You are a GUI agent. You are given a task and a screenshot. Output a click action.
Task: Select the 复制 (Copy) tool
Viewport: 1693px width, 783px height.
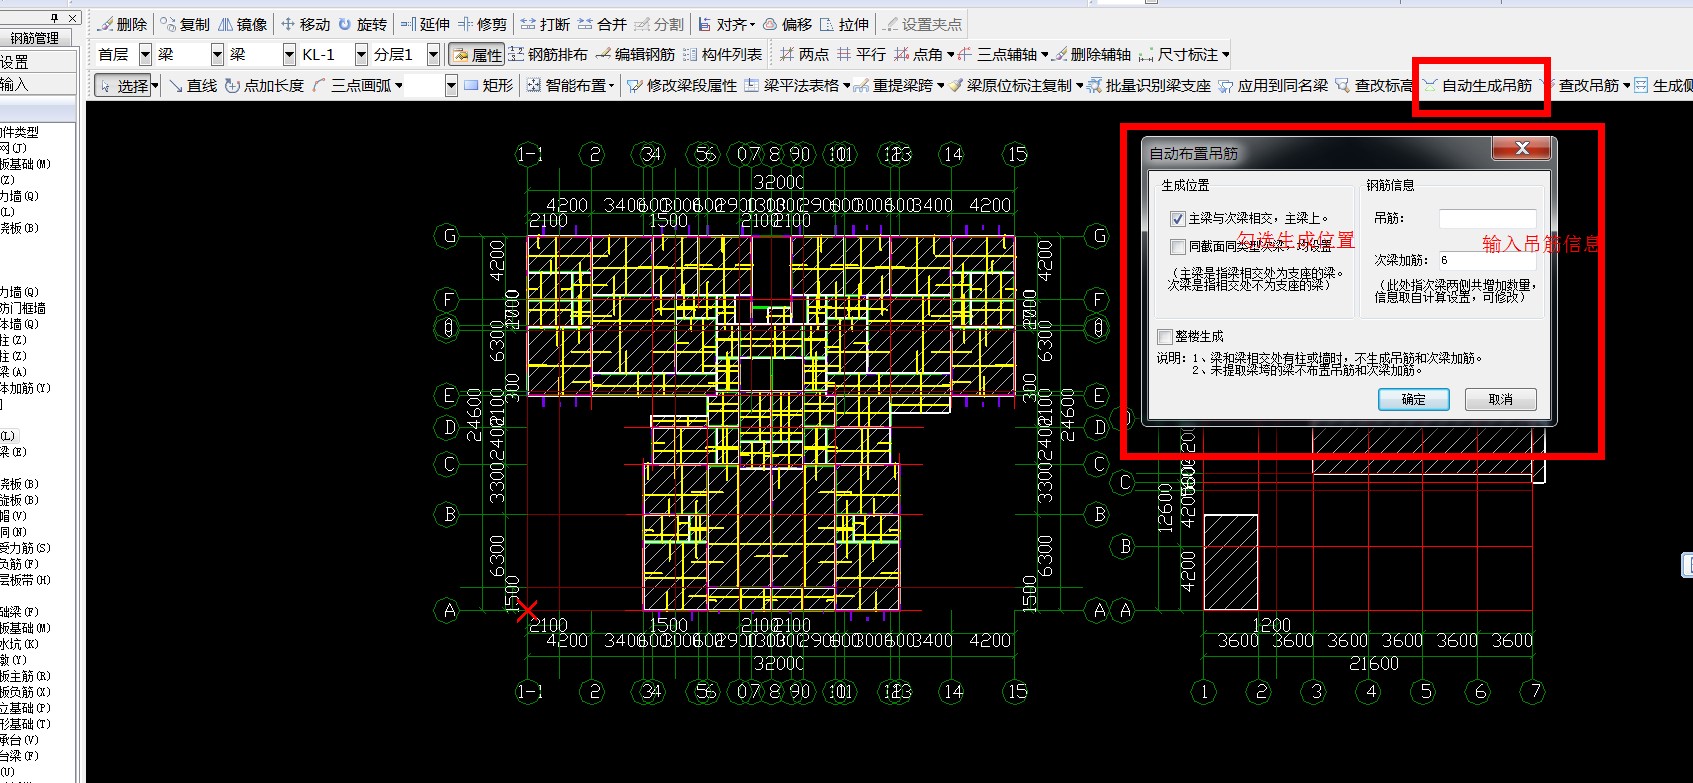(185, 24)
